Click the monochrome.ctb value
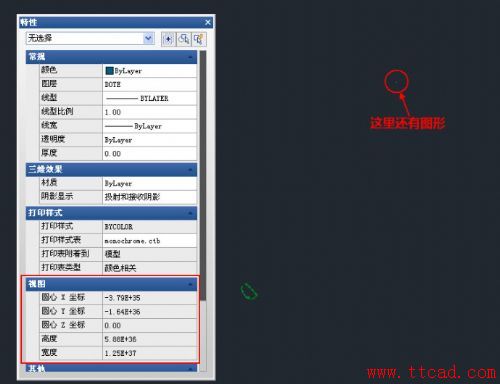This screenshot has width=500, height=384. tap(149, 241)
